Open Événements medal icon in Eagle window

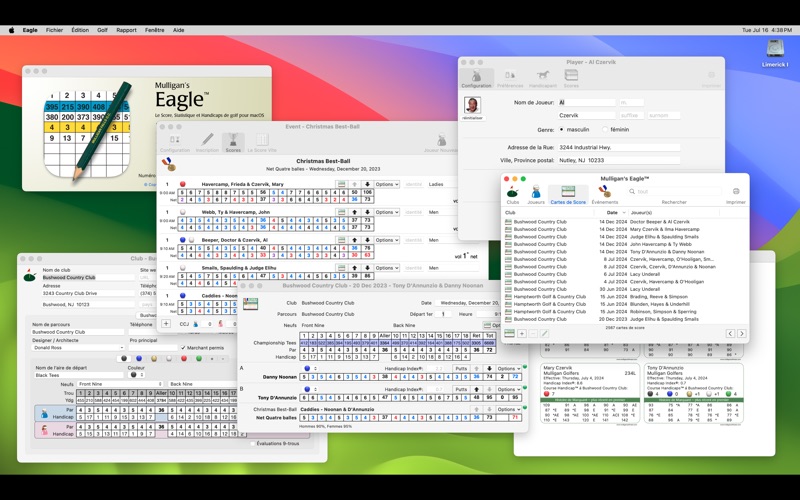[605, 195]
